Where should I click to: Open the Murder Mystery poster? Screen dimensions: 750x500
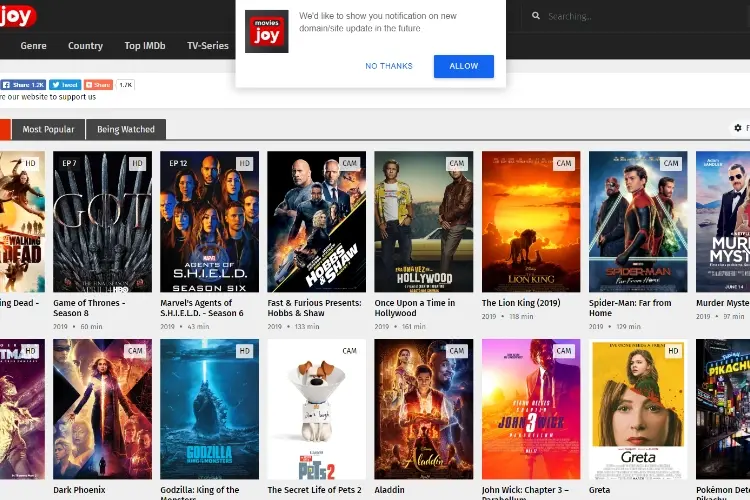pos(723,222)
